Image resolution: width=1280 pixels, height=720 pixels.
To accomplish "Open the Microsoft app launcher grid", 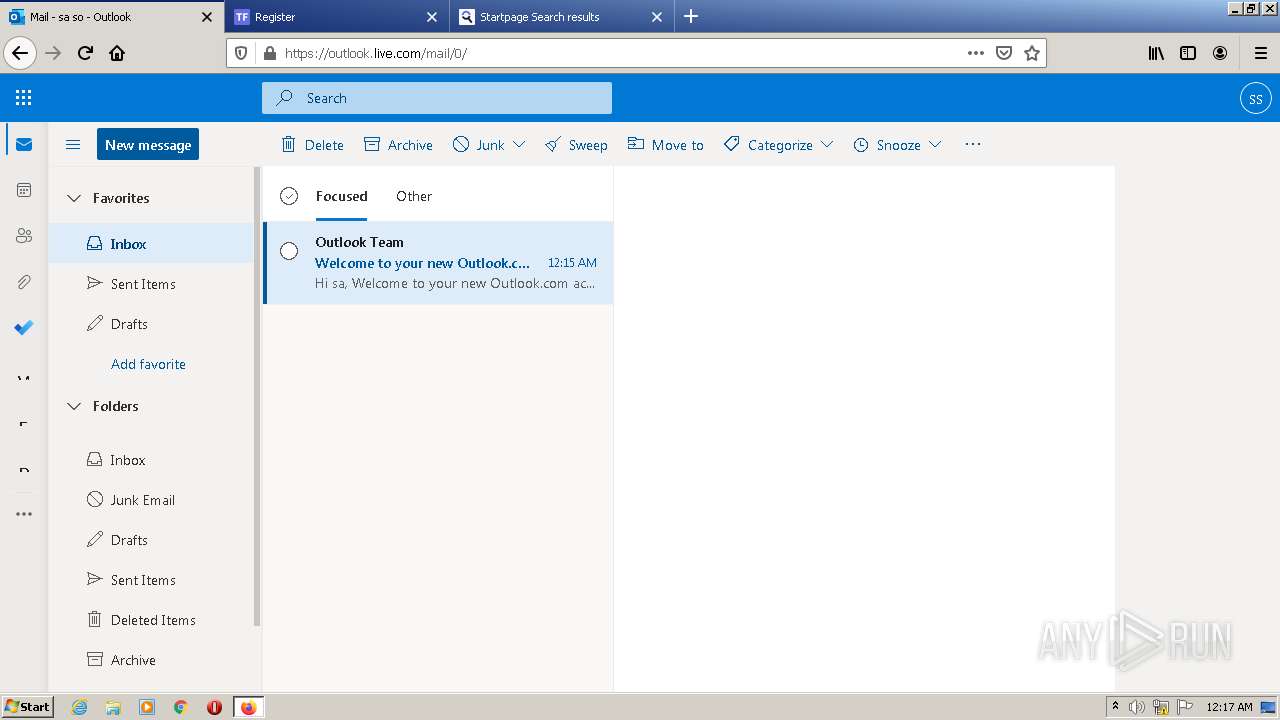I will click(x=24, y=98).
